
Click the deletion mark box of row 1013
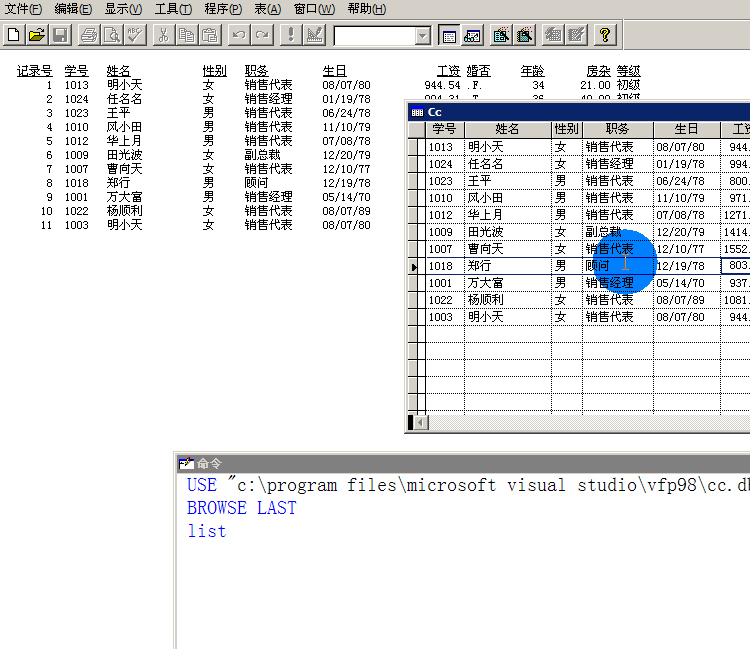pos(421,147)
